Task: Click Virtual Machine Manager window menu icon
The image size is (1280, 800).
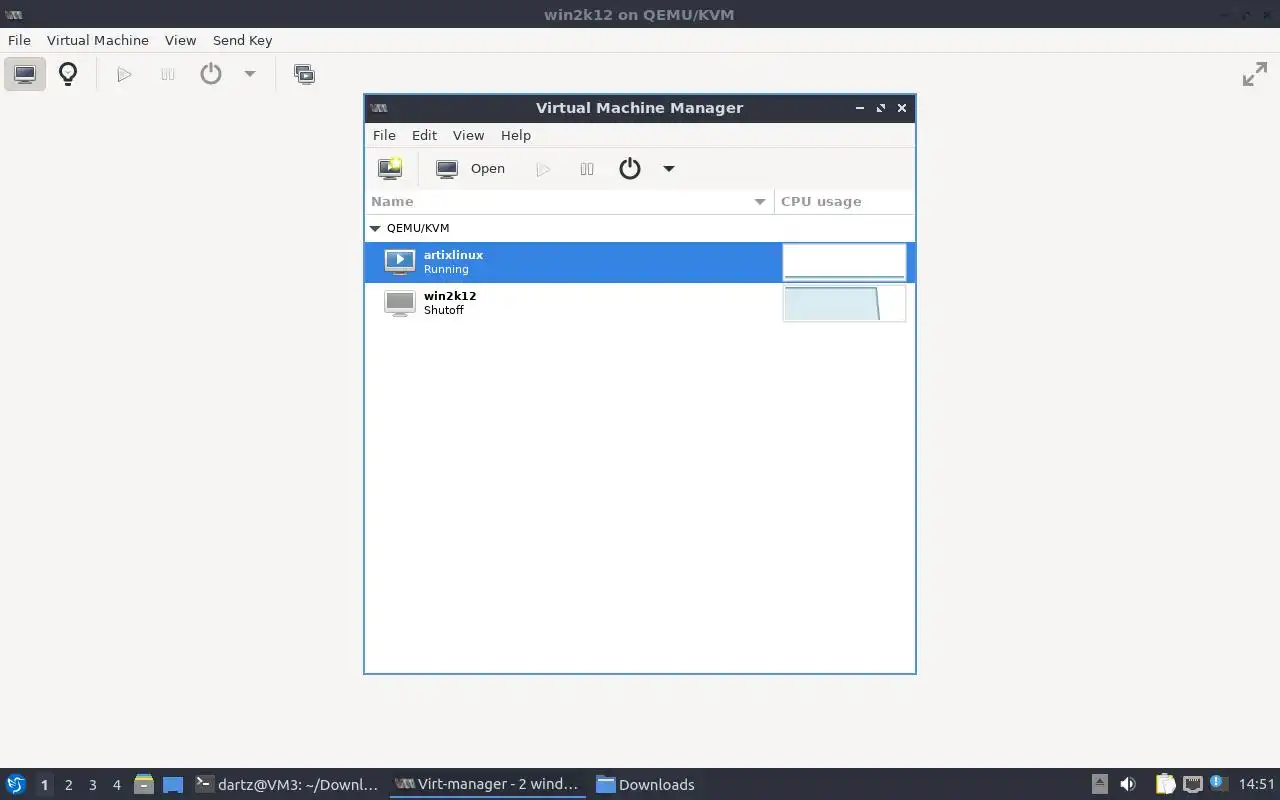Action: point(379,108)
